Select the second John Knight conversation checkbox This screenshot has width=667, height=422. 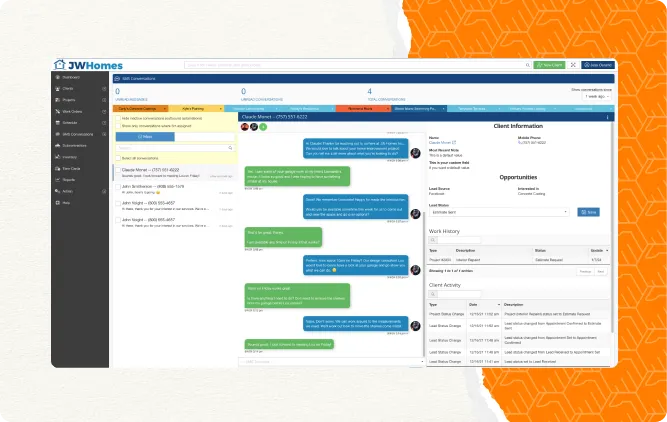(118, 220)
